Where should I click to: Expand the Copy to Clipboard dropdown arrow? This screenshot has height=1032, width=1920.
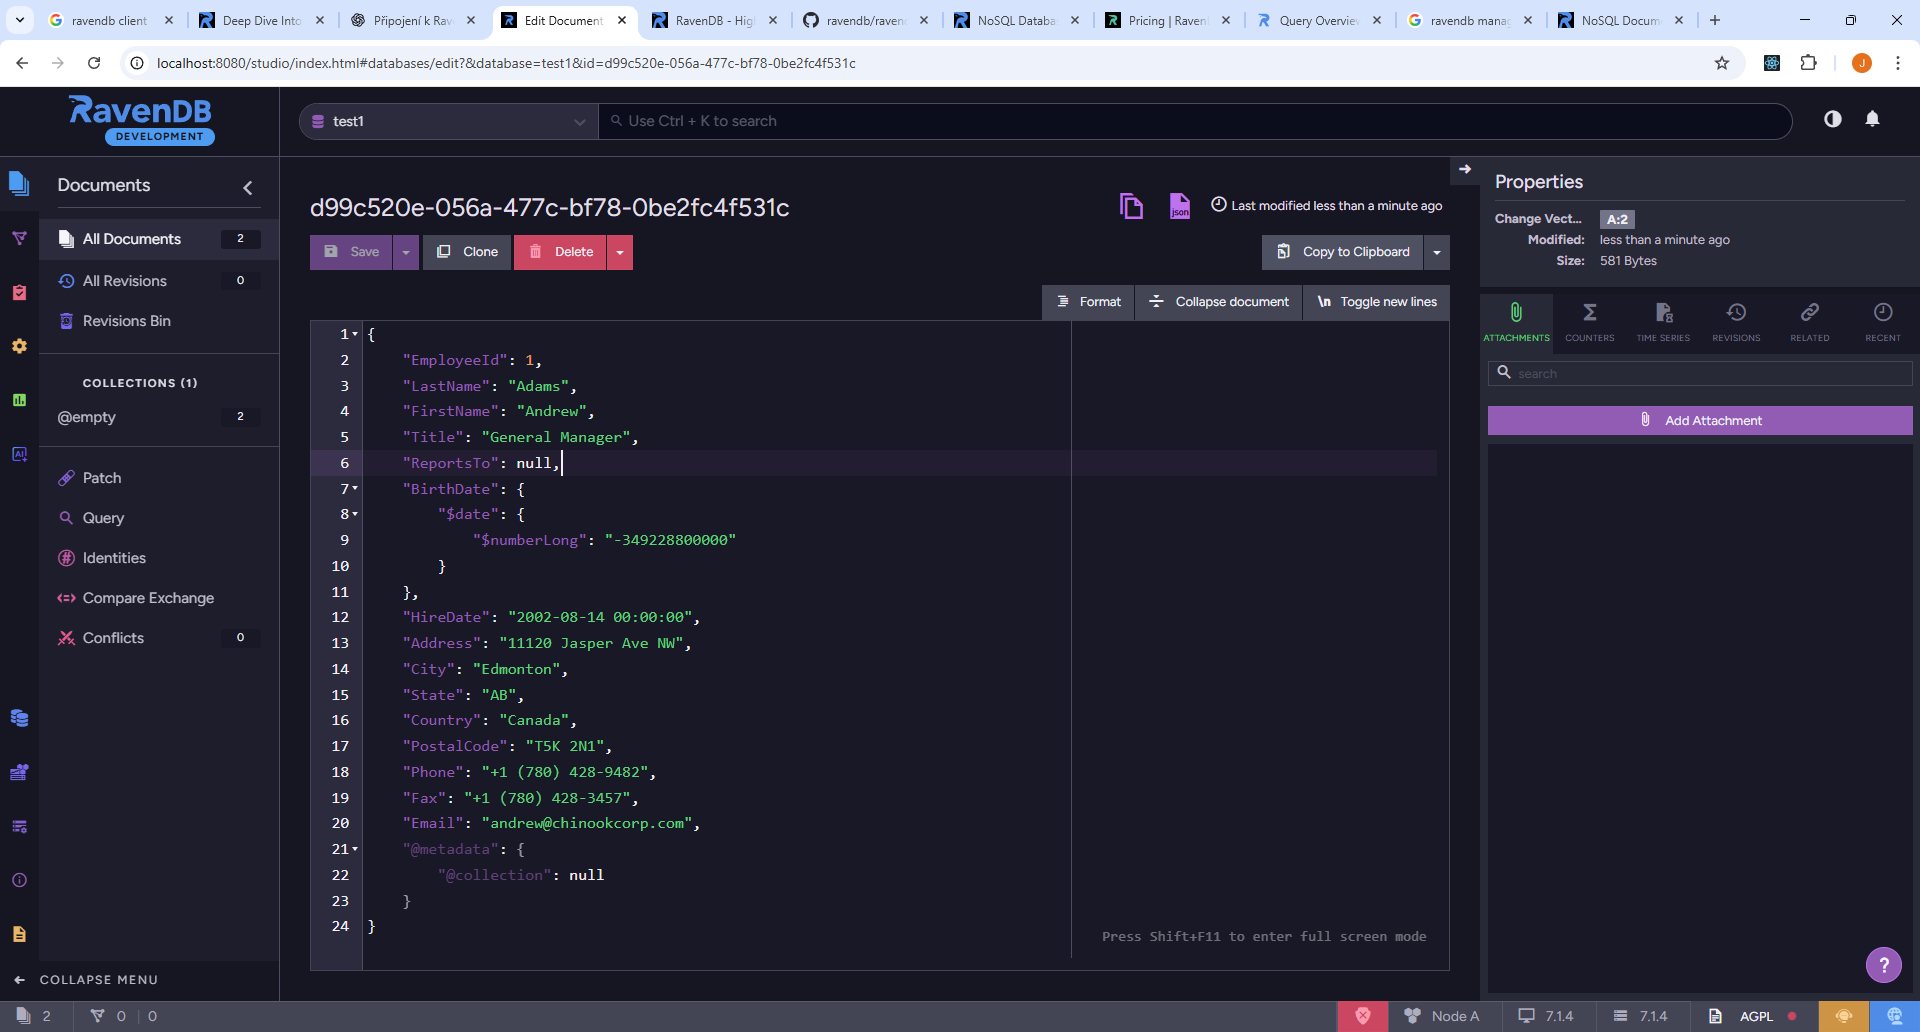pos(1437,252)
